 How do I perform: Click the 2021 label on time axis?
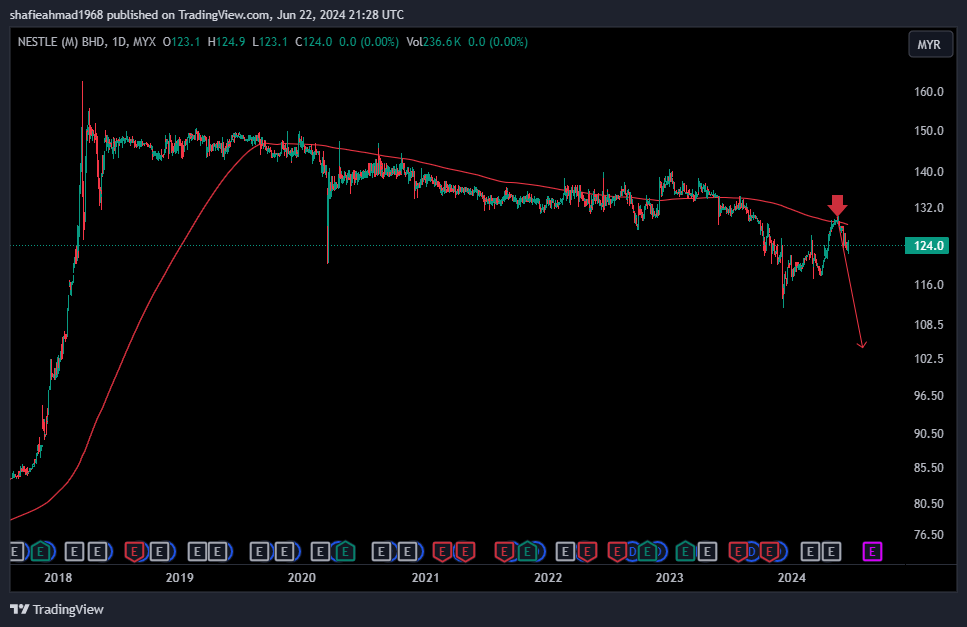pos(426,578)
